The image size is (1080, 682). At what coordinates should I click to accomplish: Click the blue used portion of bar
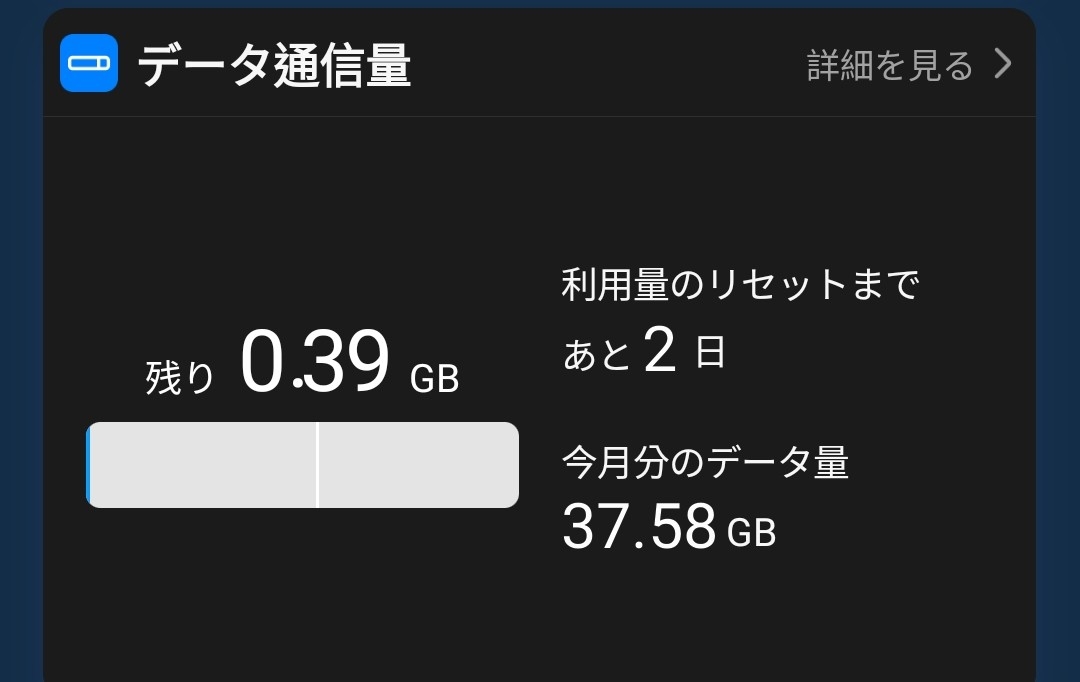[x=88, y=465]
